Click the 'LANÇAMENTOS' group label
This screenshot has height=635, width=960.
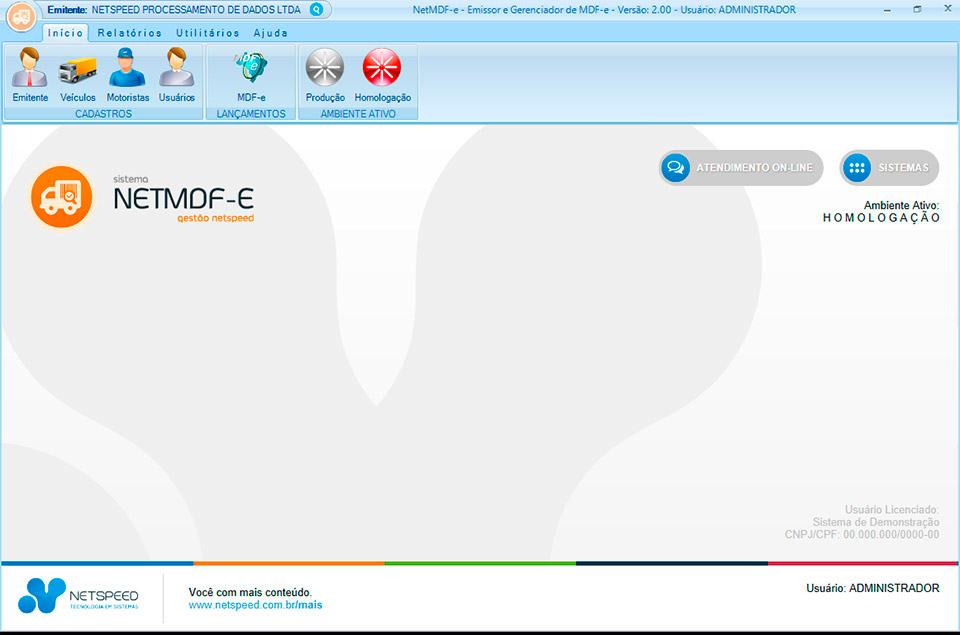(251, 114)
